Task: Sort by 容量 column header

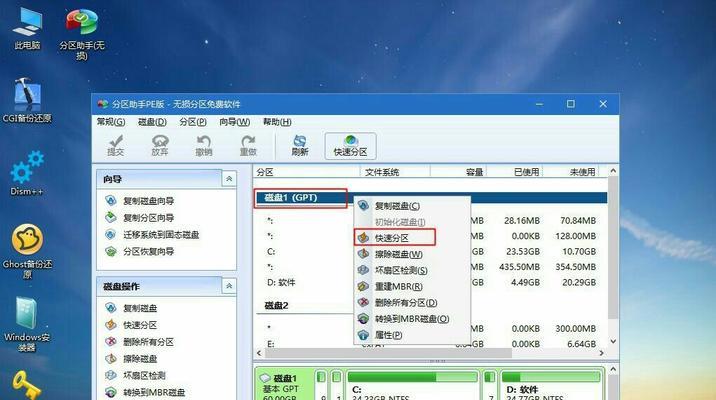Action: (x=458, y=172)
